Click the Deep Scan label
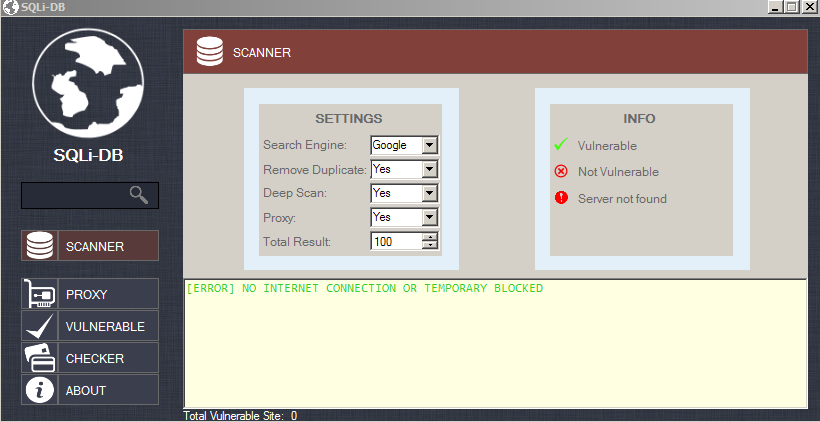Viewport: 820px width, 422px height. coord(295,193)
